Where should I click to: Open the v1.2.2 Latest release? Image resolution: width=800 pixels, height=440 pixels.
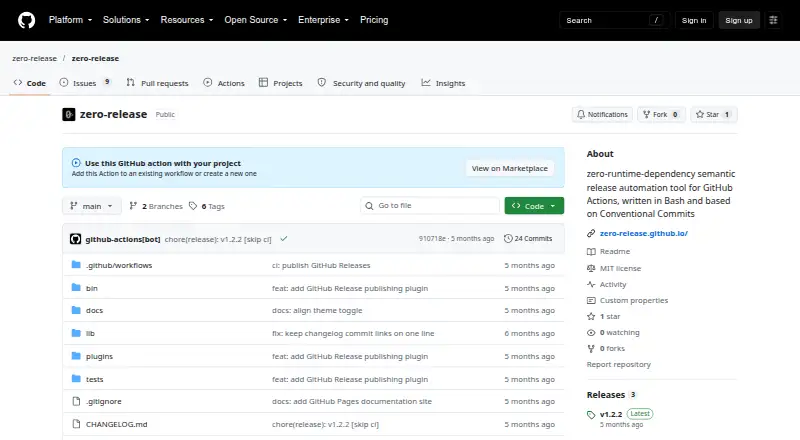(620, 414)
